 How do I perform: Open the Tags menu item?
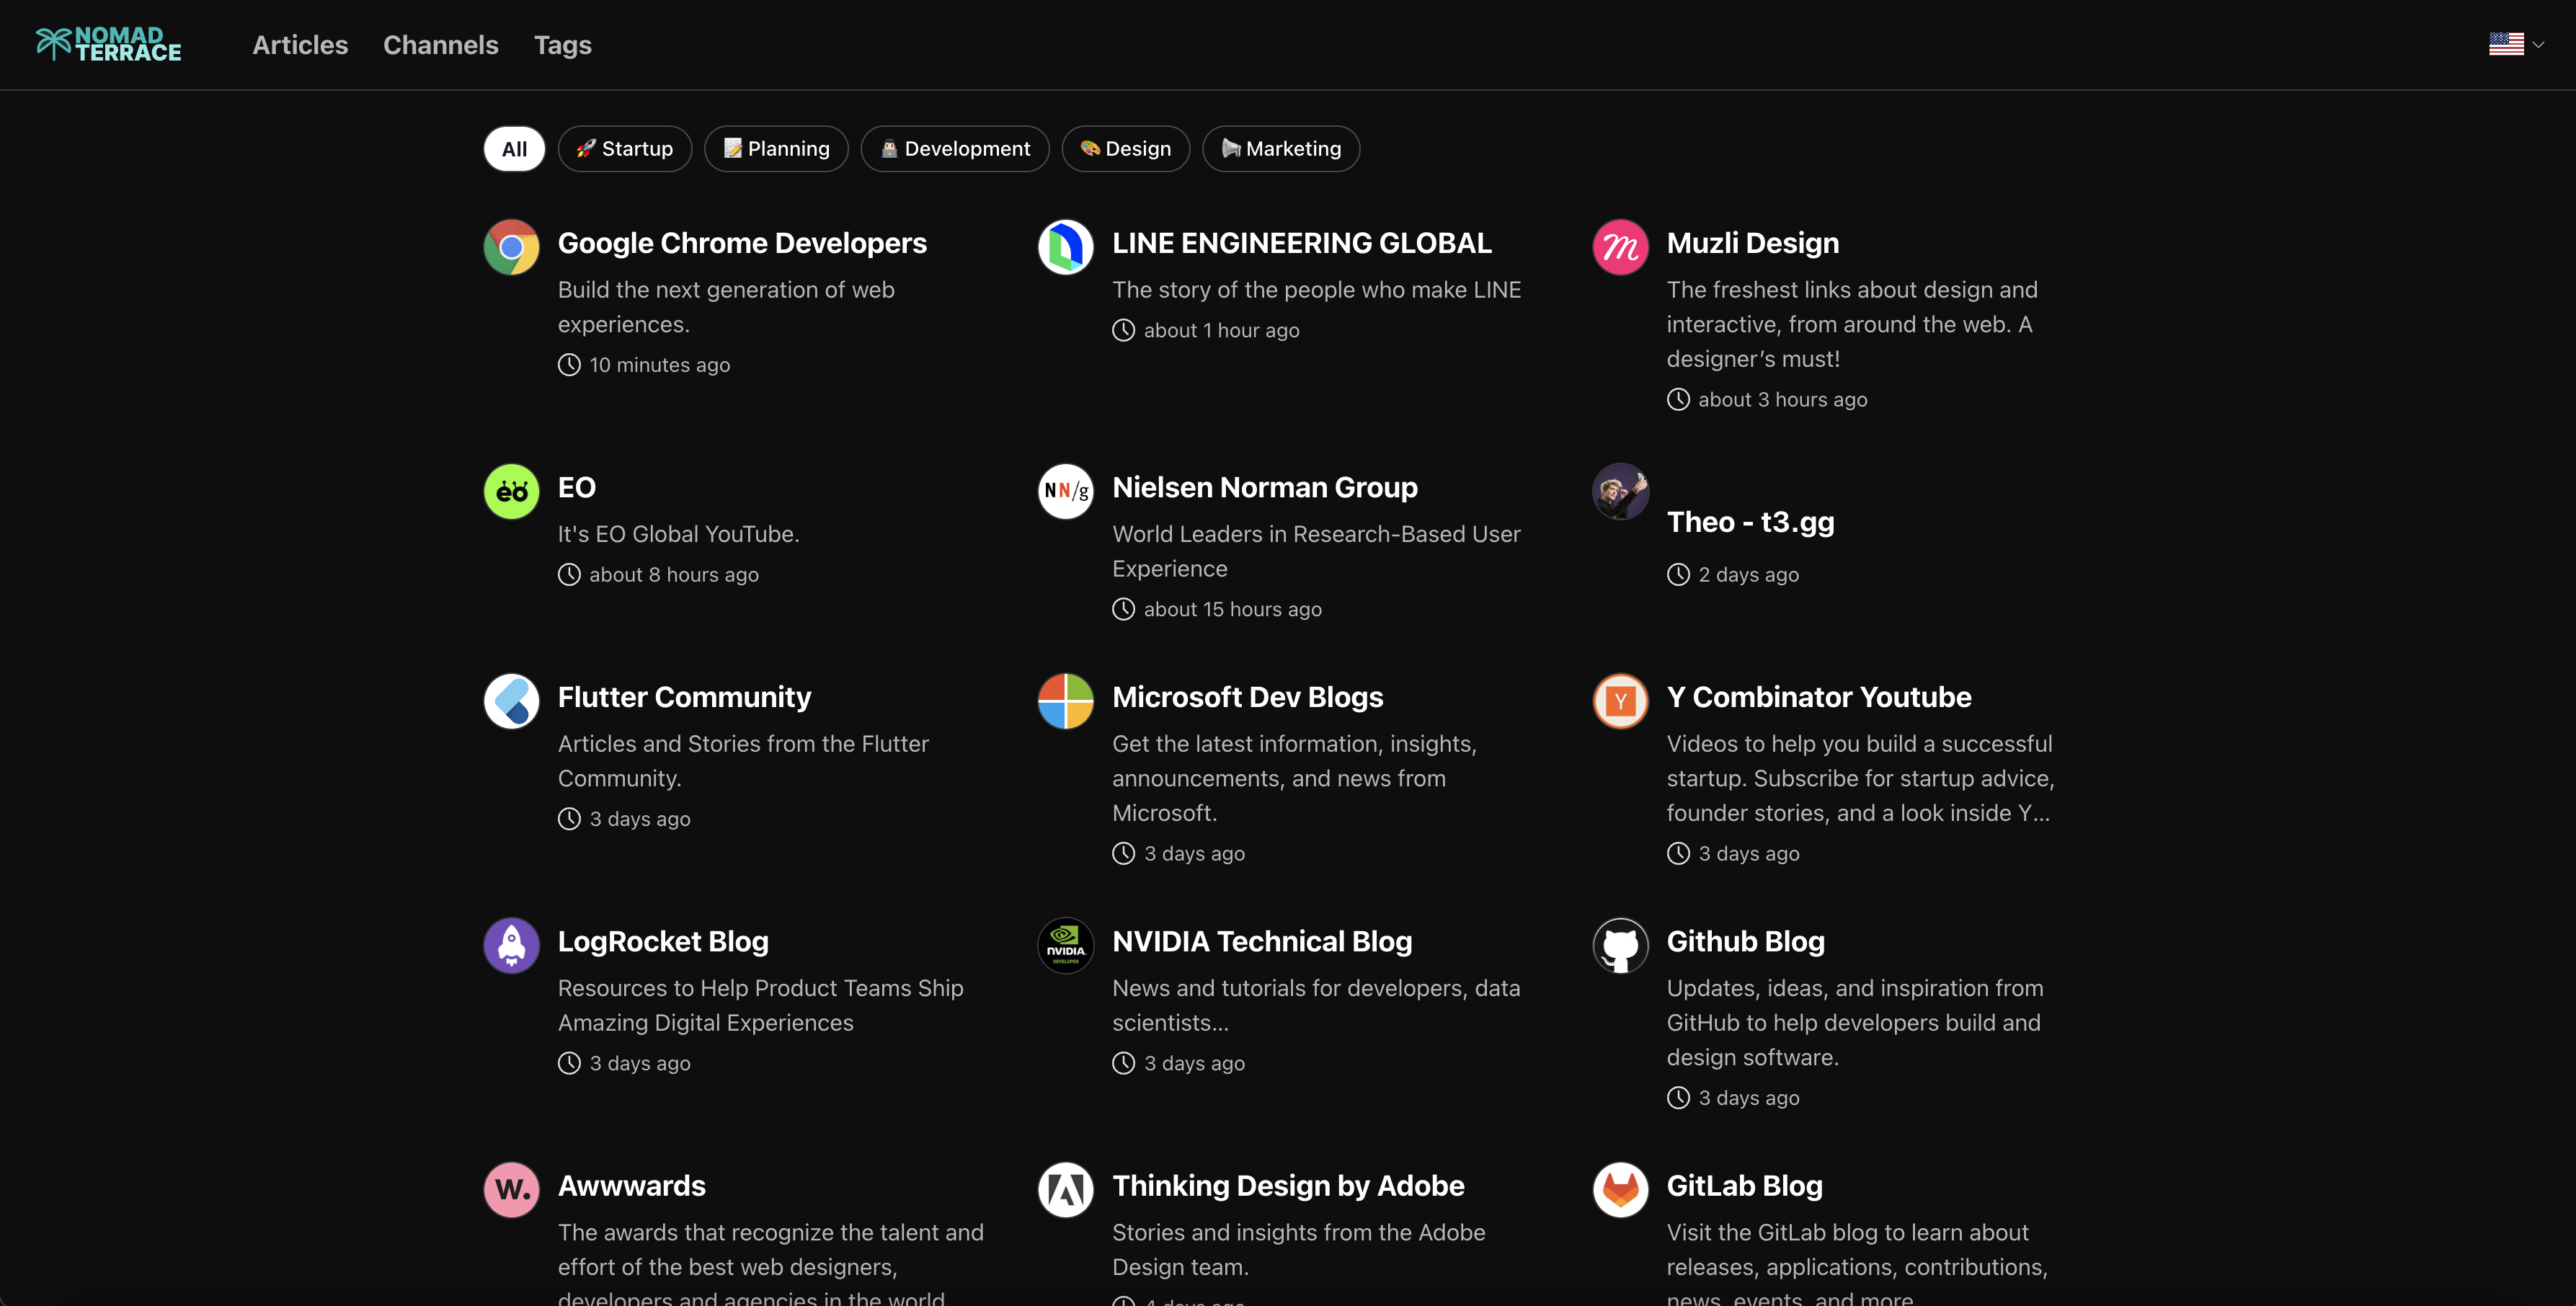coord(562,45)
